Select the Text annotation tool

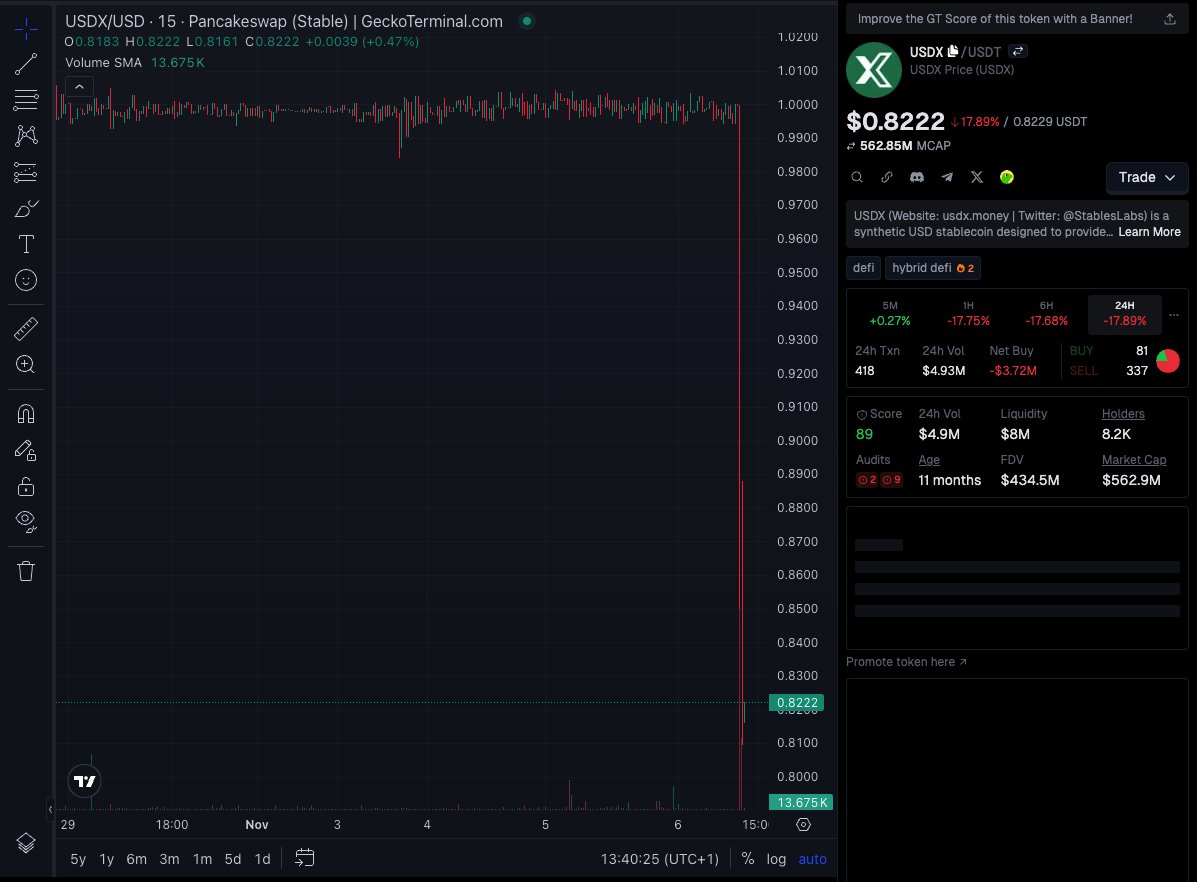click(x=26, y=244)
